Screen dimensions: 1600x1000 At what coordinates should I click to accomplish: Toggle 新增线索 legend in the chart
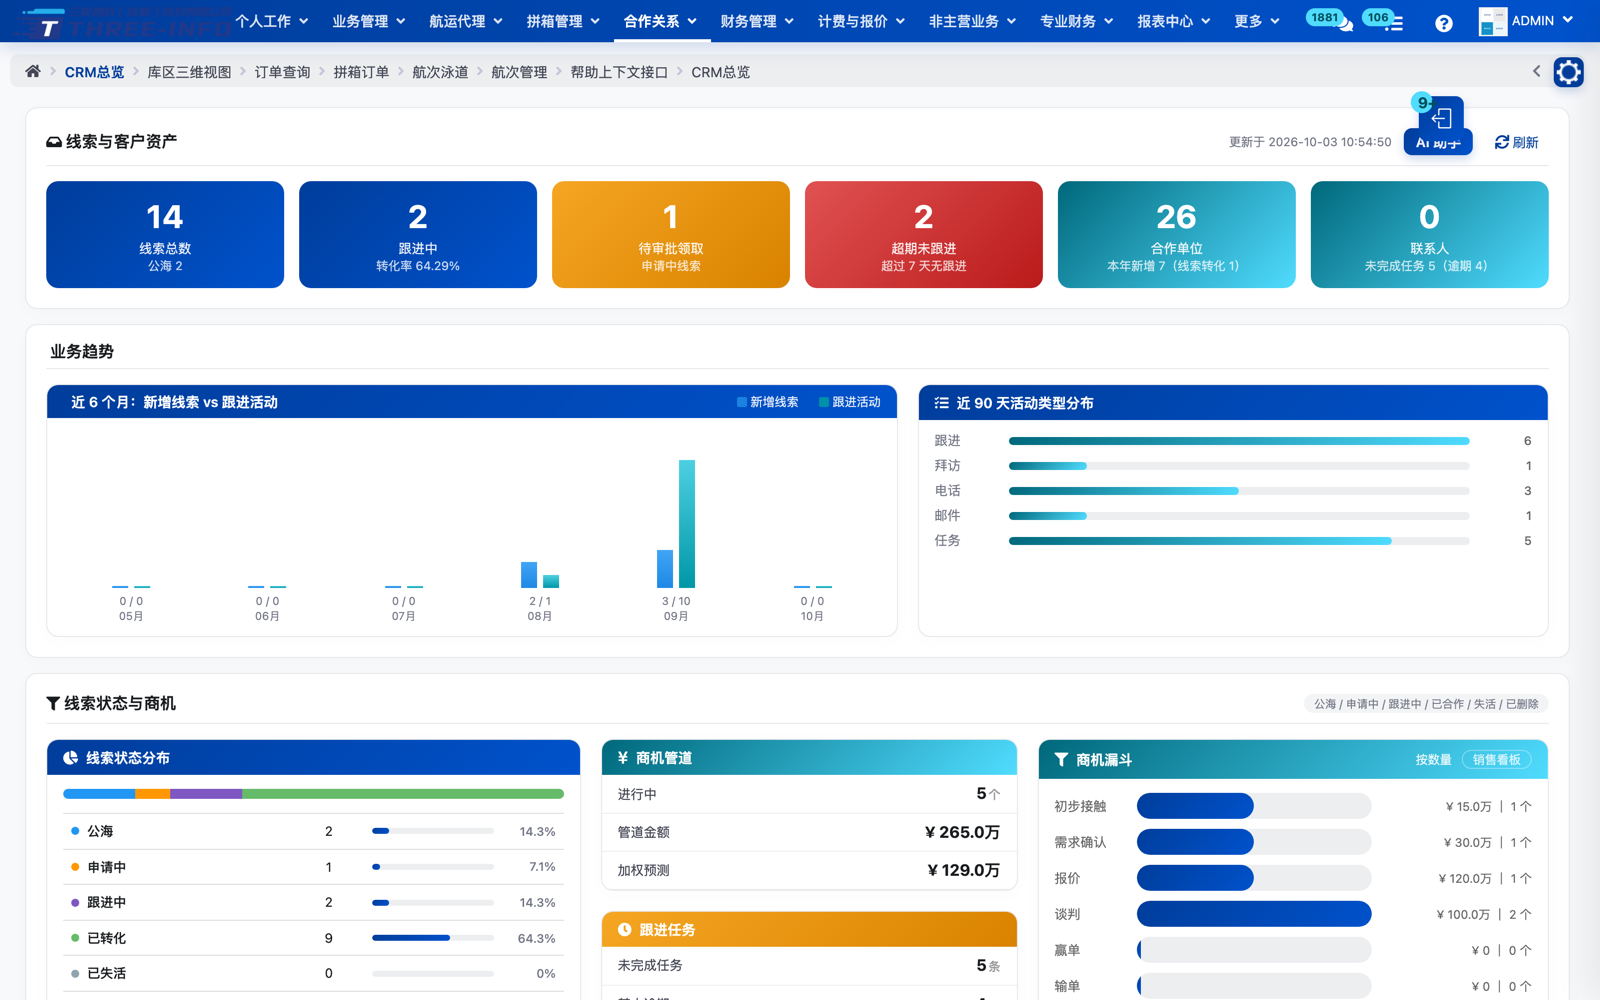[x=767, y=402]
